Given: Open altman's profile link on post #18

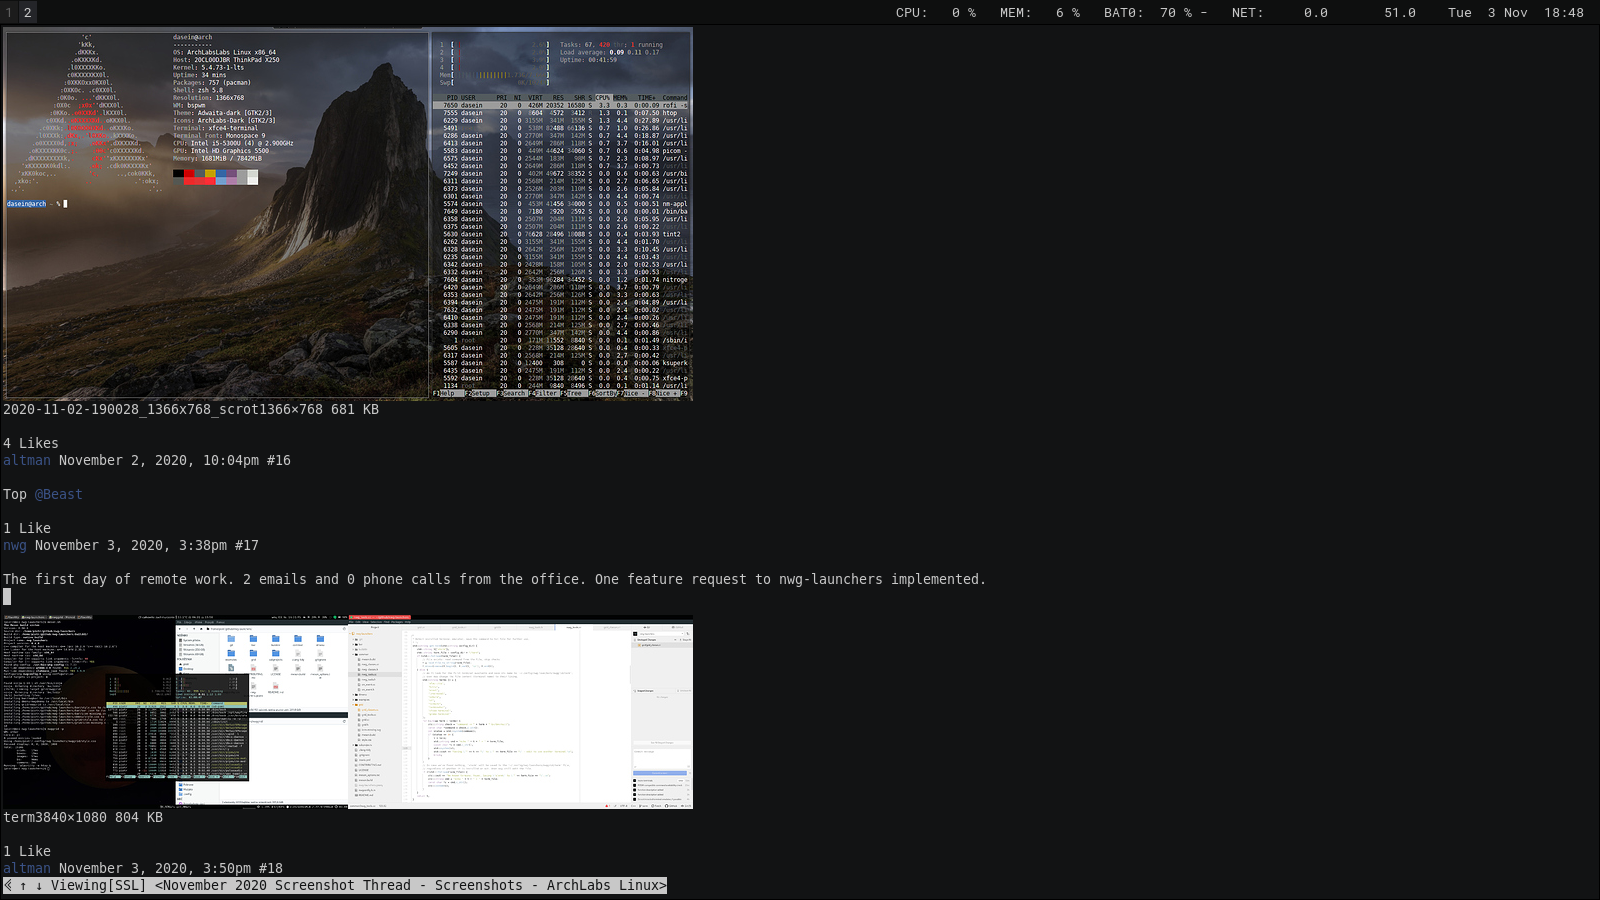Looking at the screenshot, I should click(27, 868).
